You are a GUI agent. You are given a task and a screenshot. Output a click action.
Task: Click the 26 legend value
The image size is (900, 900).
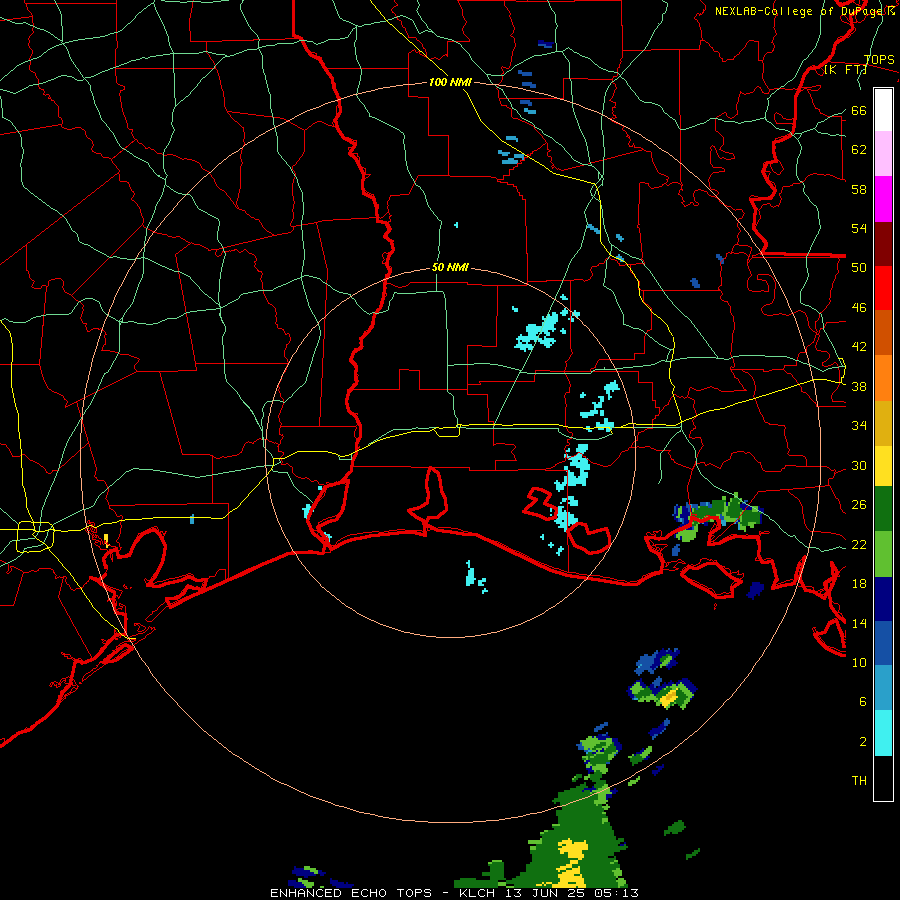point(859,505)
